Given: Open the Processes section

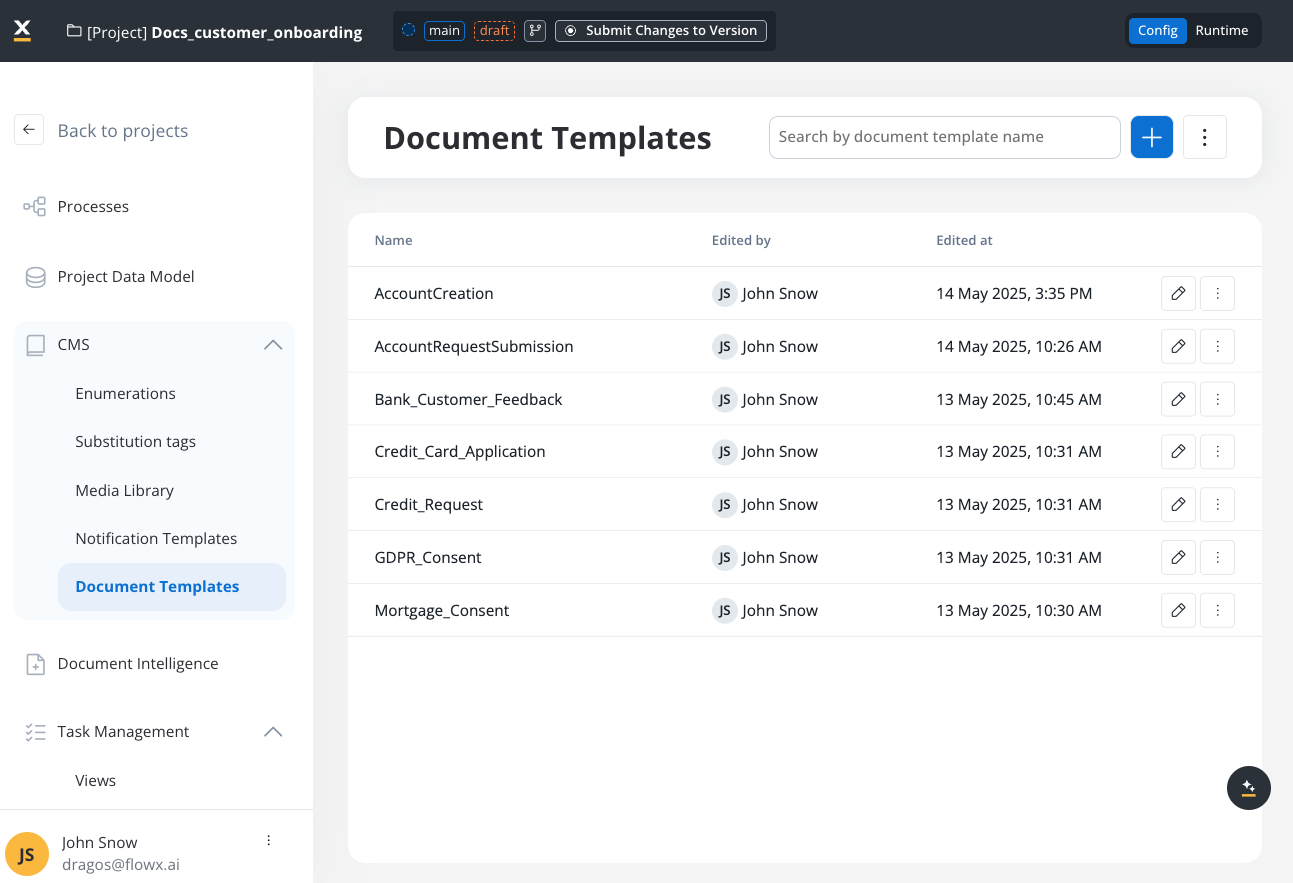Looking at the screenshot, I should 93,207.
